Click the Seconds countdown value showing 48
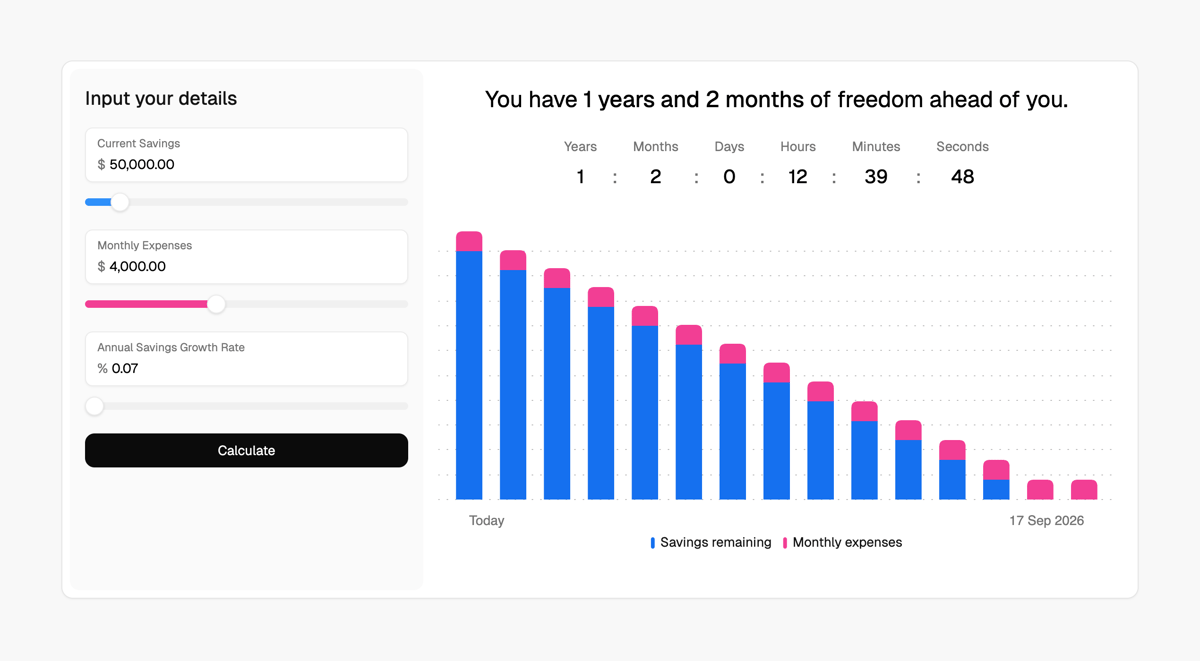The image size is (1200, 661). tap(962, 176)
